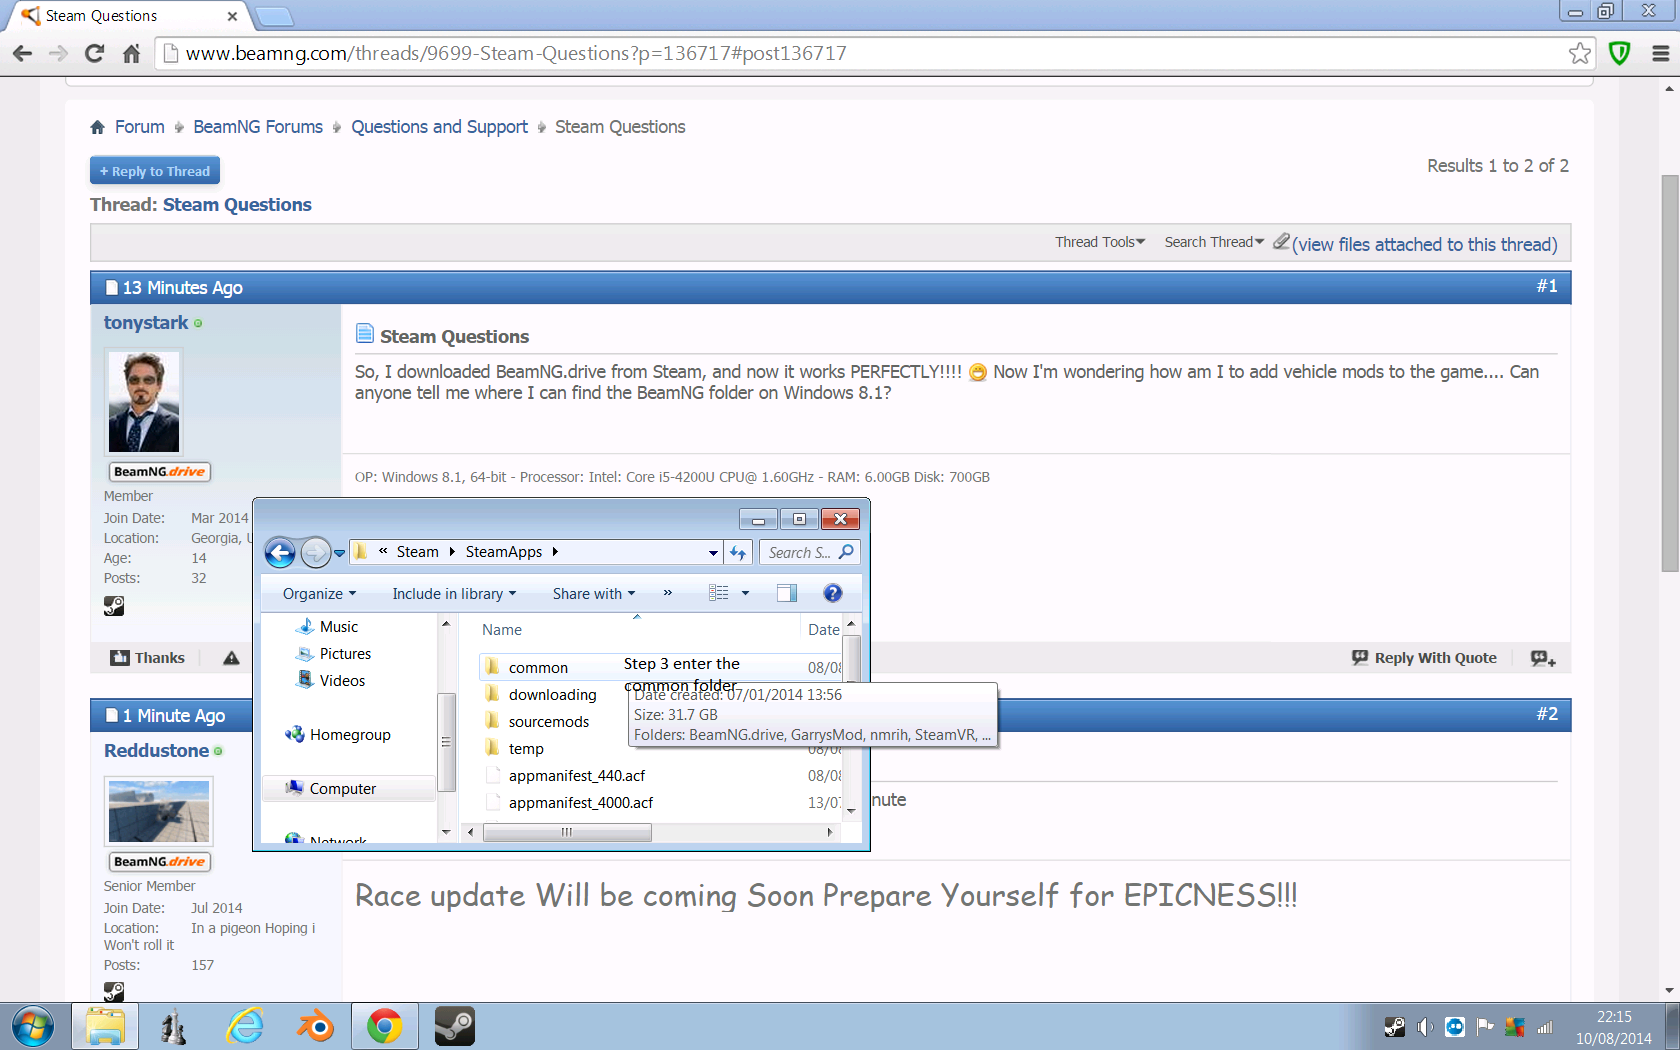This screenshot has width=1680, height=1050.
Task: Click tonystark's avatar thumbnail
Action: [x=144, y=402]
